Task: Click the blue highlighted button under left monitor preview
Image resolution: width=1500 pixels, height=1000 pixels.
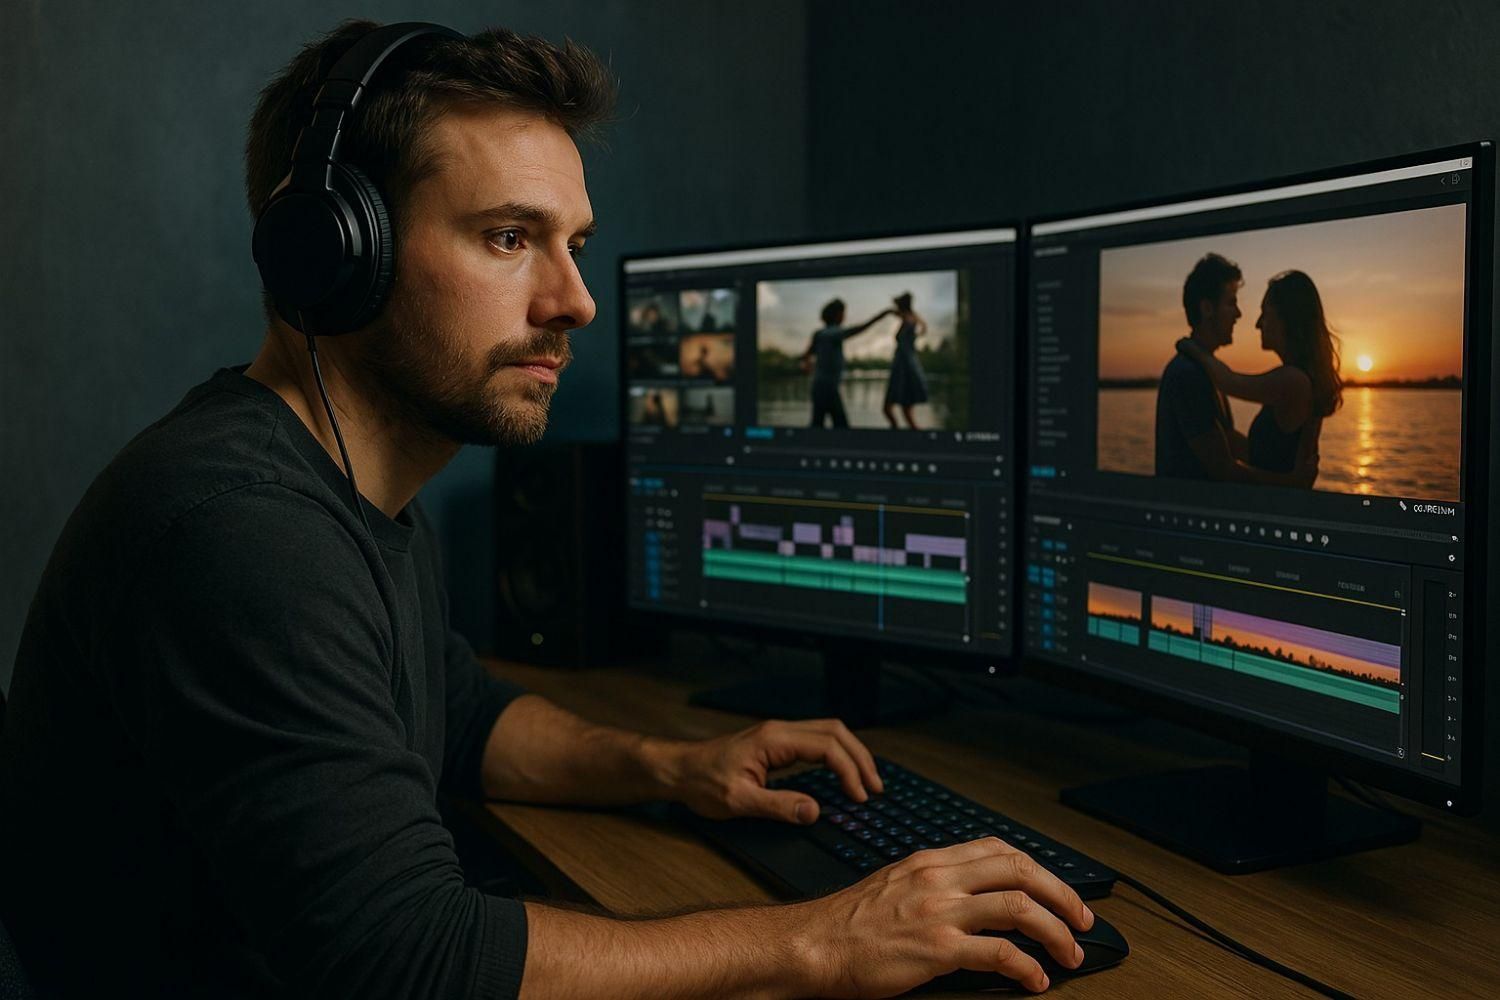Action: coord(760,433)
